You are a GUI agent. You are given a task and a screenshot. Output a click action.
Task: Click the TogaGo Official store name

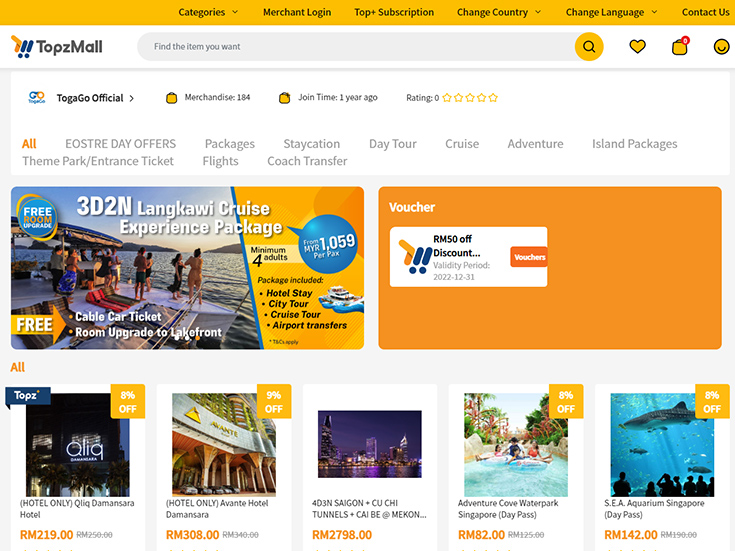[x=90, y=98]
